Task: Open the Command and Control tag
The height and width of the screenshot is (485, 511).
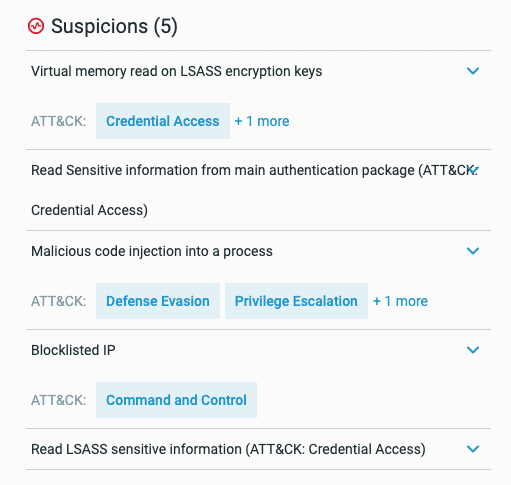Action: [x=176, y=400]
